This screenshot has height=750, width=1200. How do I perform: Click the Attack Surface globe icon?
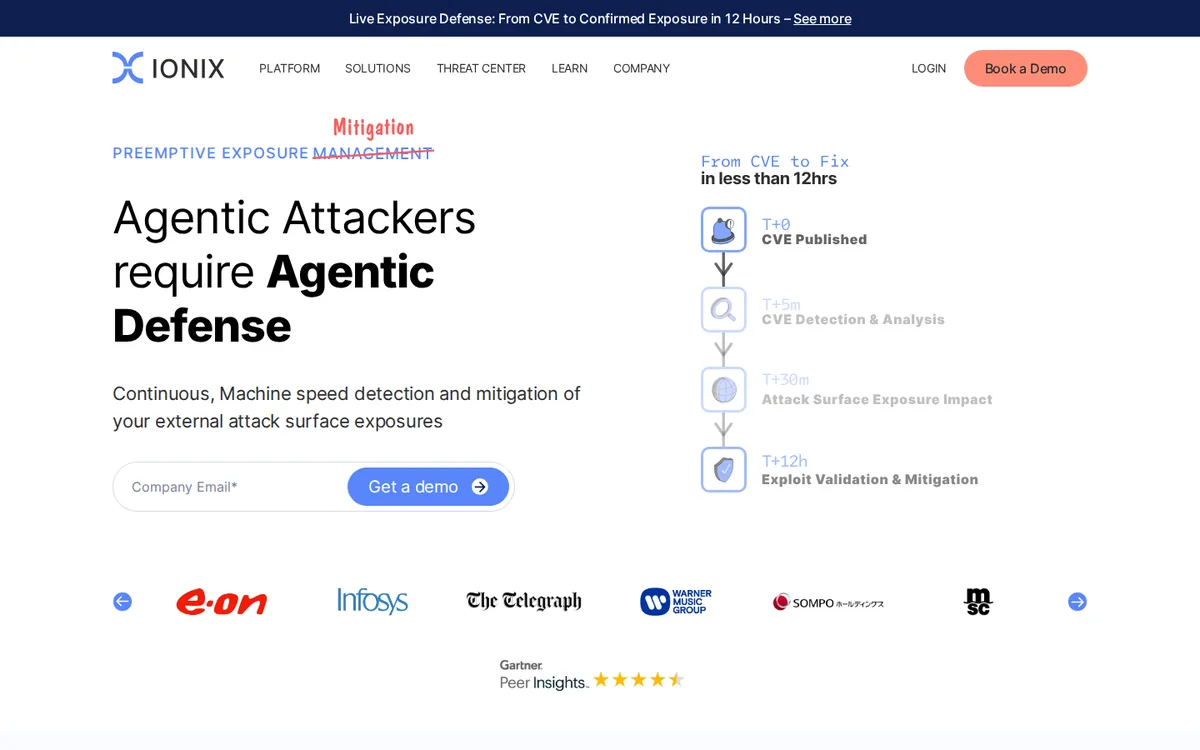pos(723,390)
